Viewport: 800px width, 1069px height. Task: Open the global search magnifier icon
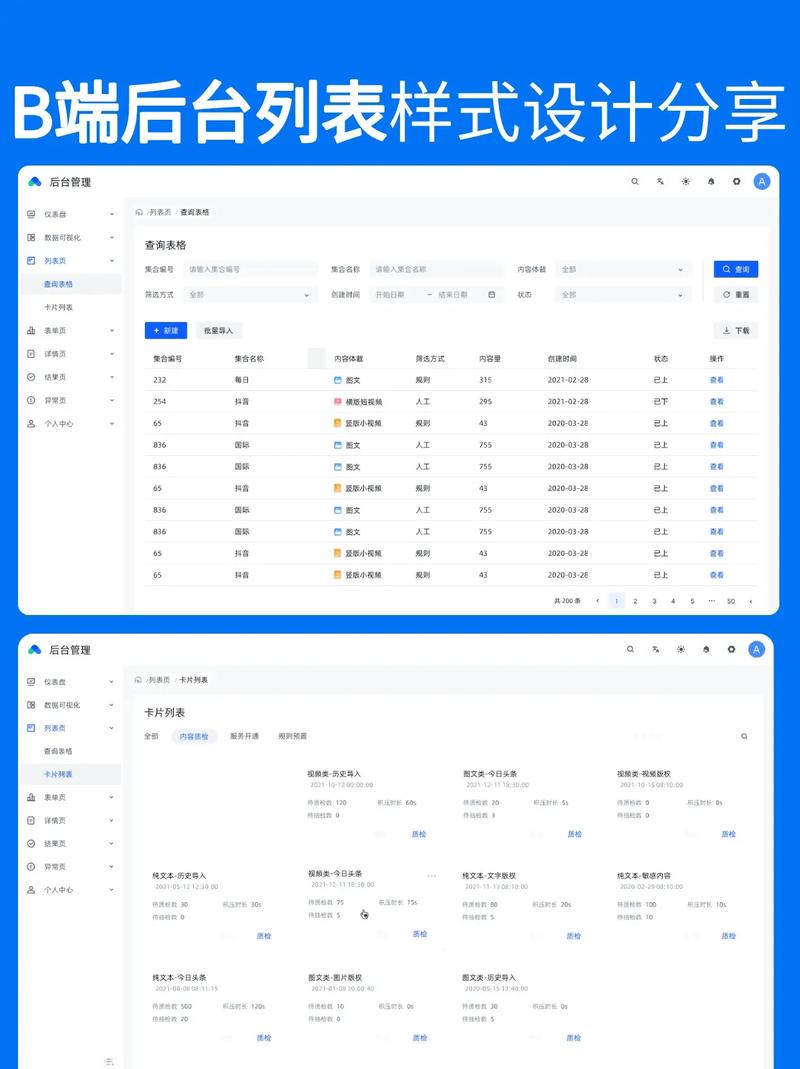point(635,182)
